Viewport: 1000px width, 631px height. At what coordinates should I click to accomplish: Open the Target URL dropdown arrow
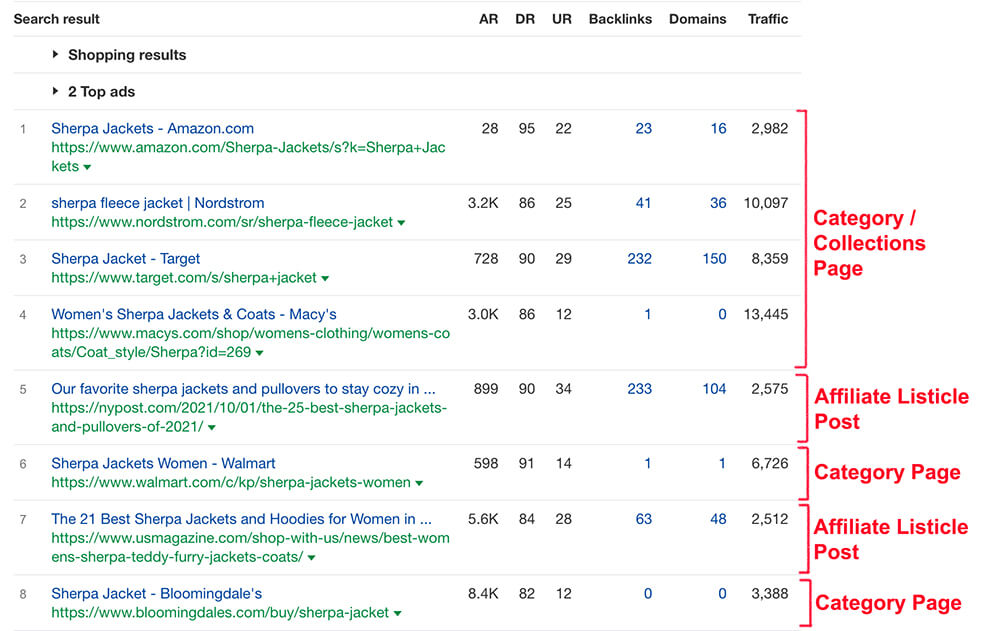coord(325,278)
